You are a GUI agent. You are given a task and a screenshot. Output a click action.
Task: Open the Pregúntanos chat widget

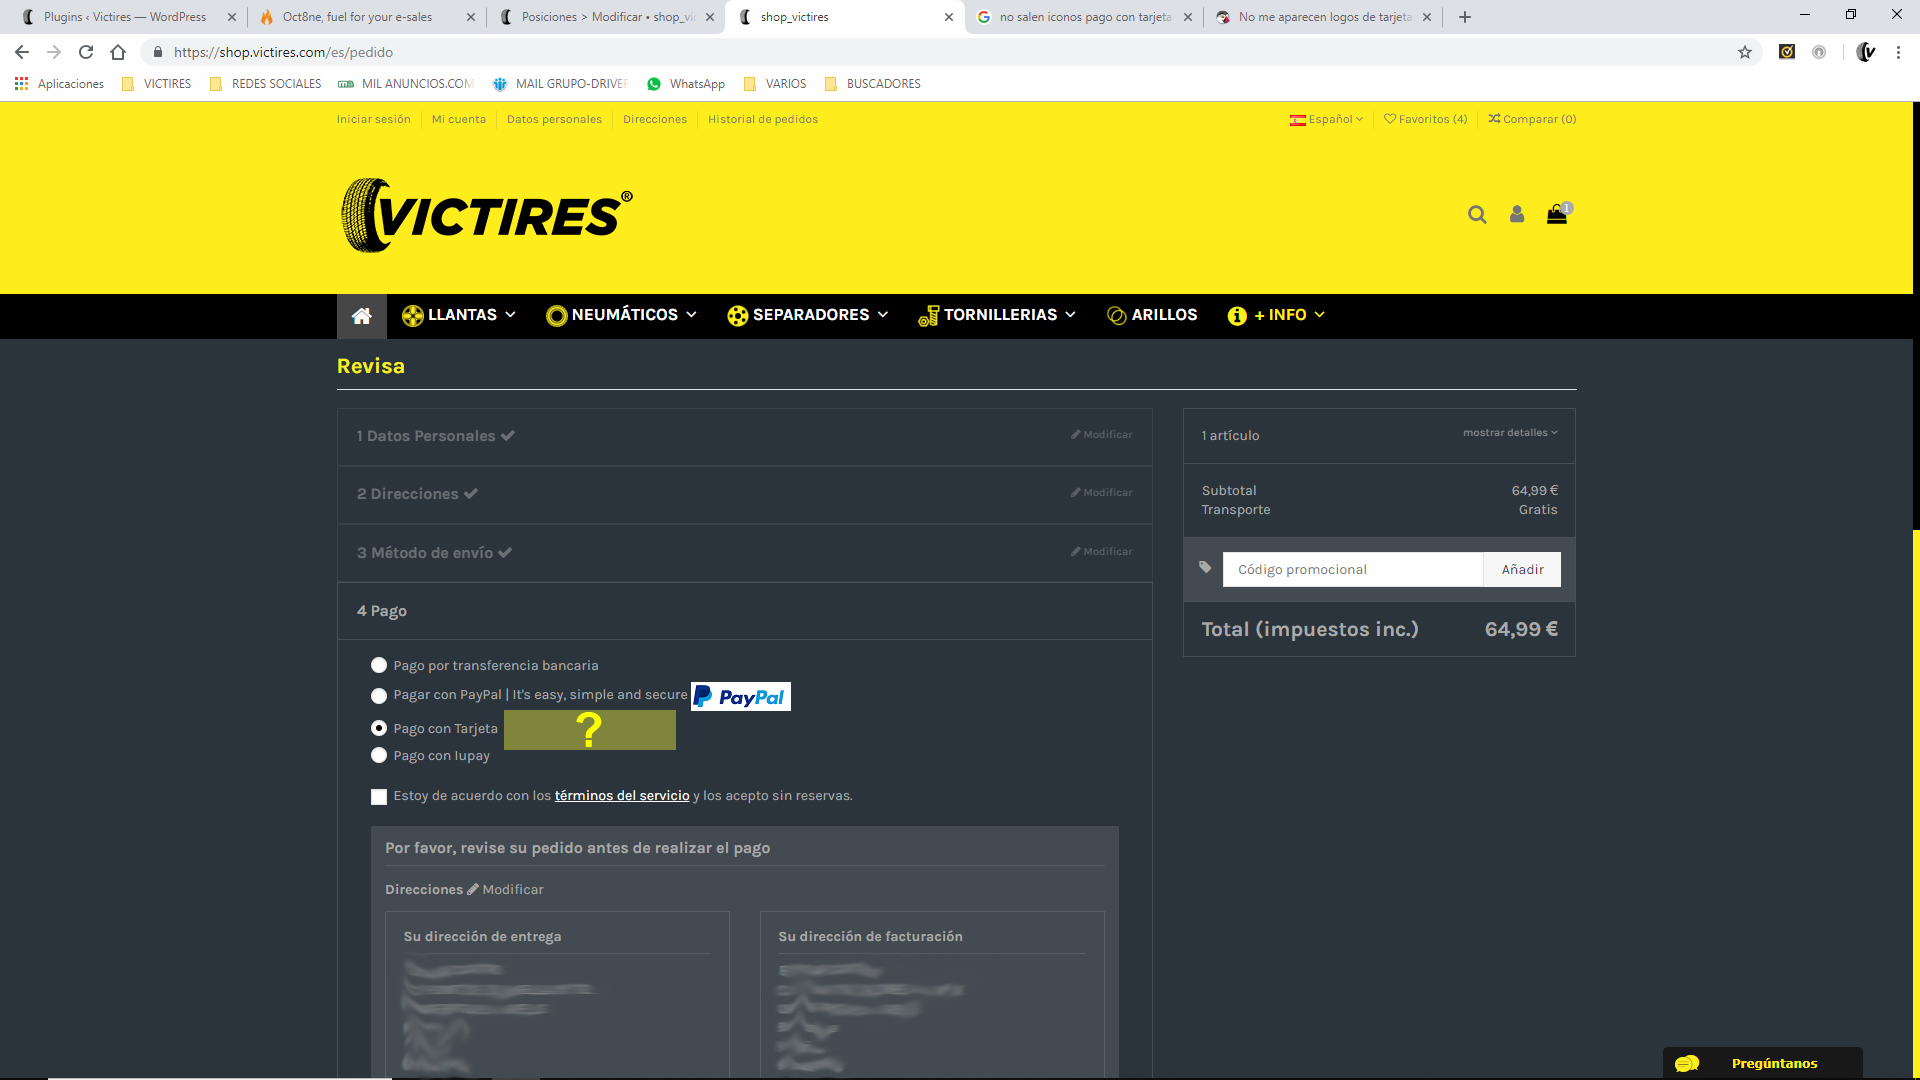[x=1762, y=1063]
